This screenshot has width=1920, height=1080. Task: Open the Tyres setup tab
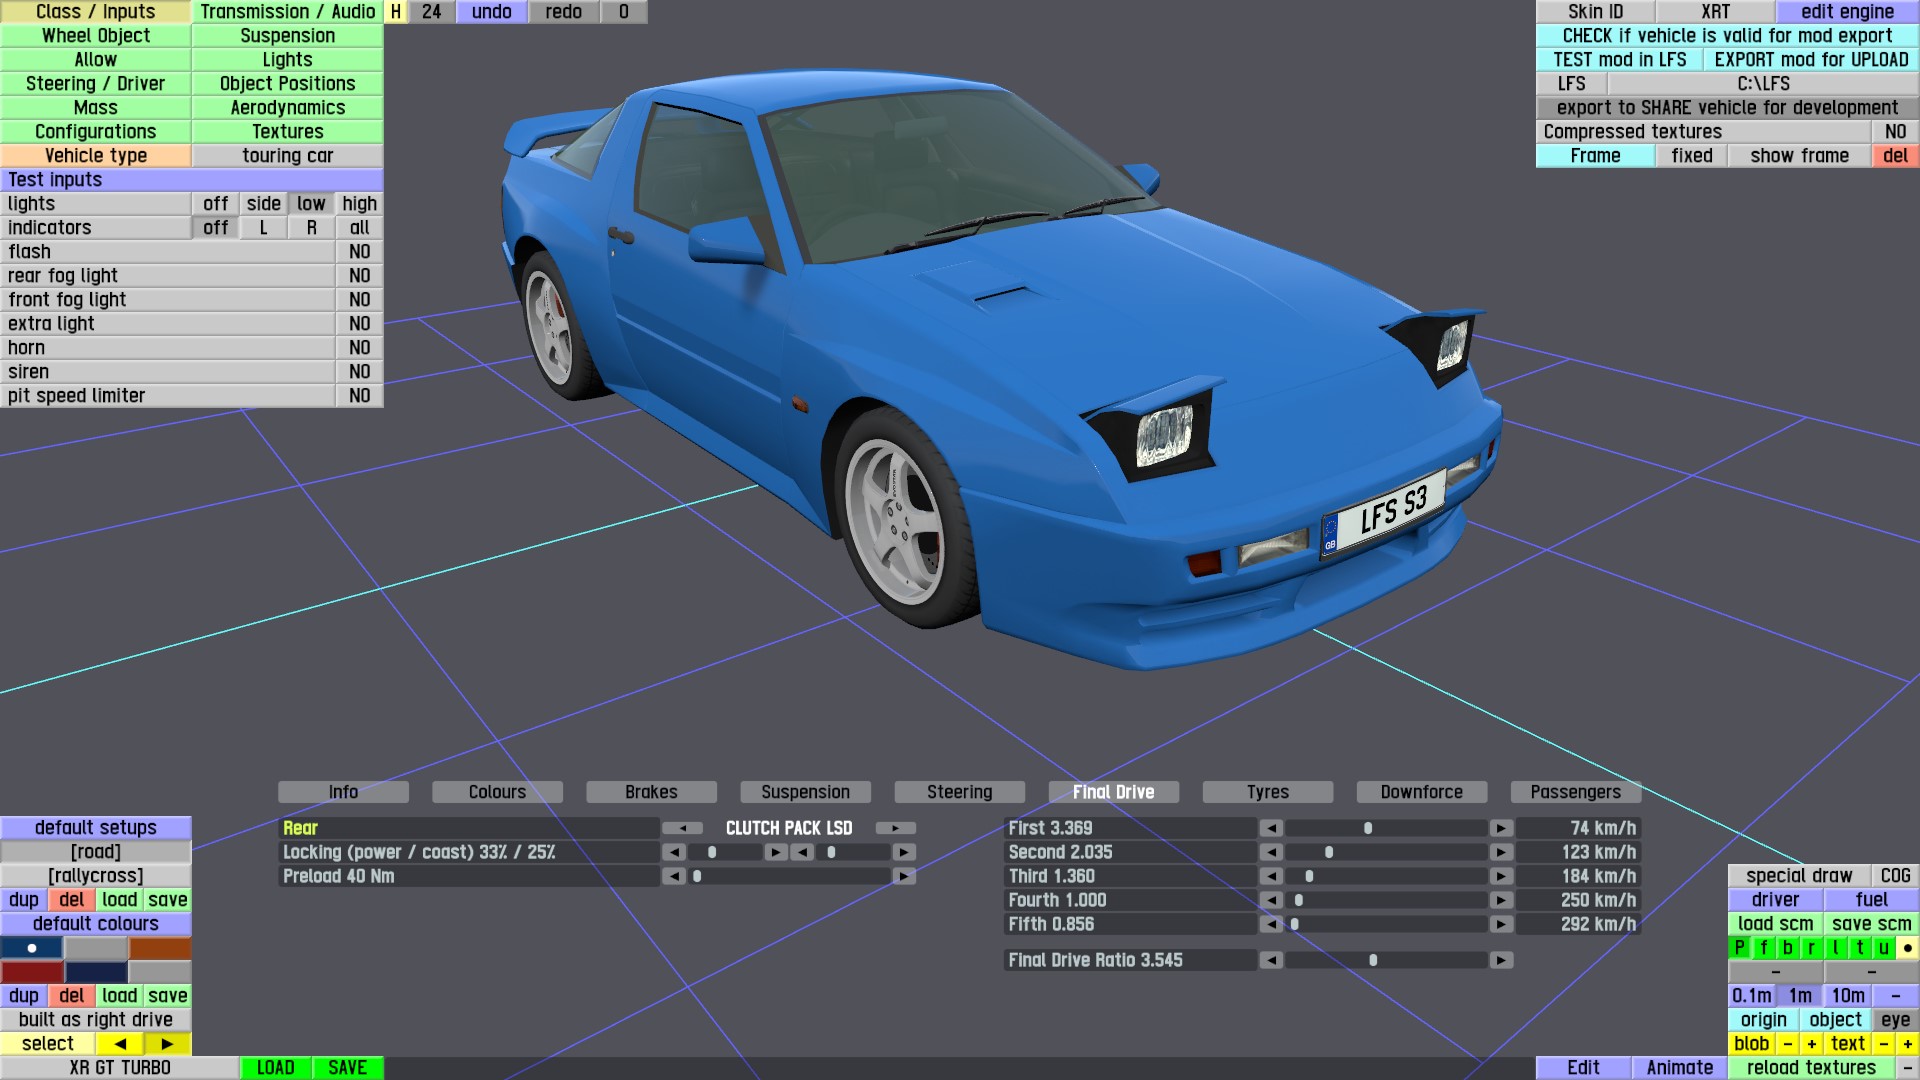[1267, 792]
